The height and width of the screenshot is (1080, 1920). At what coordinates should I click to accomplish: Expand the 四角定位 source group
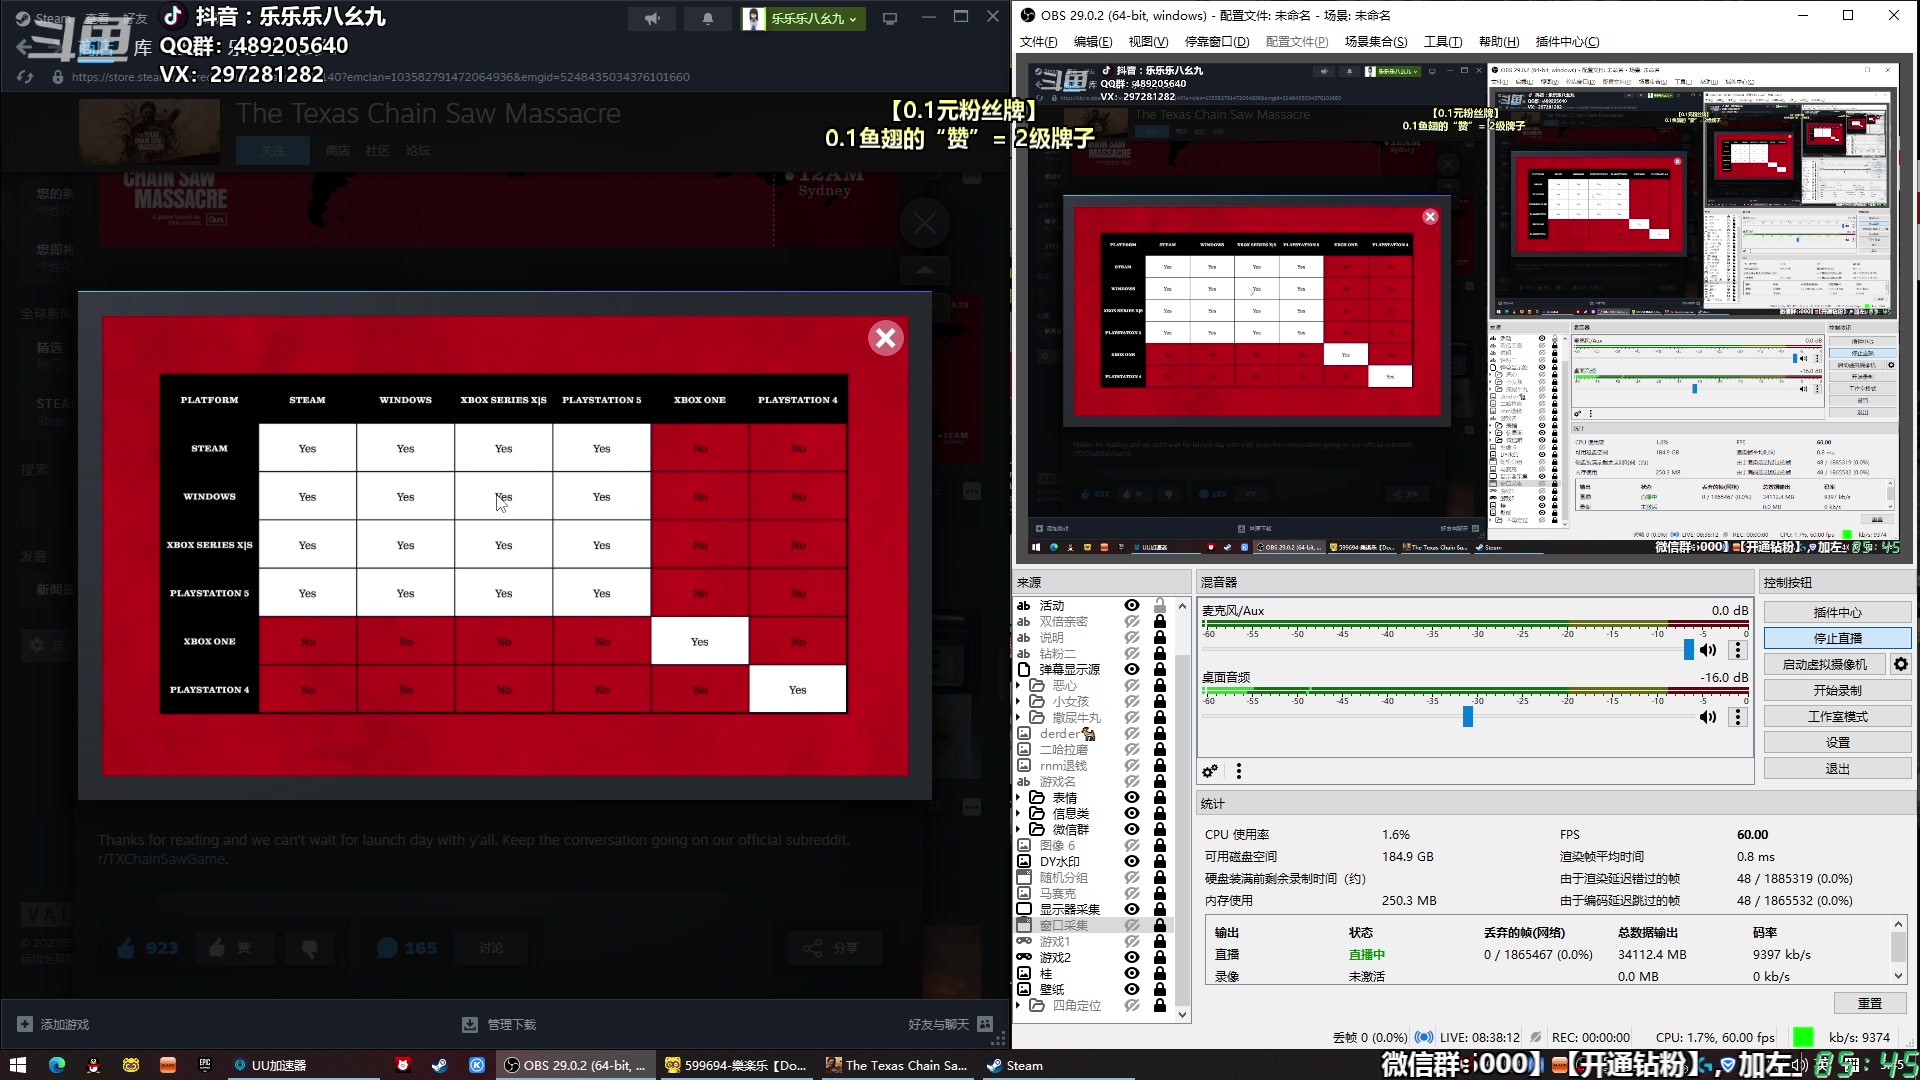[x=1019, y=1005]
